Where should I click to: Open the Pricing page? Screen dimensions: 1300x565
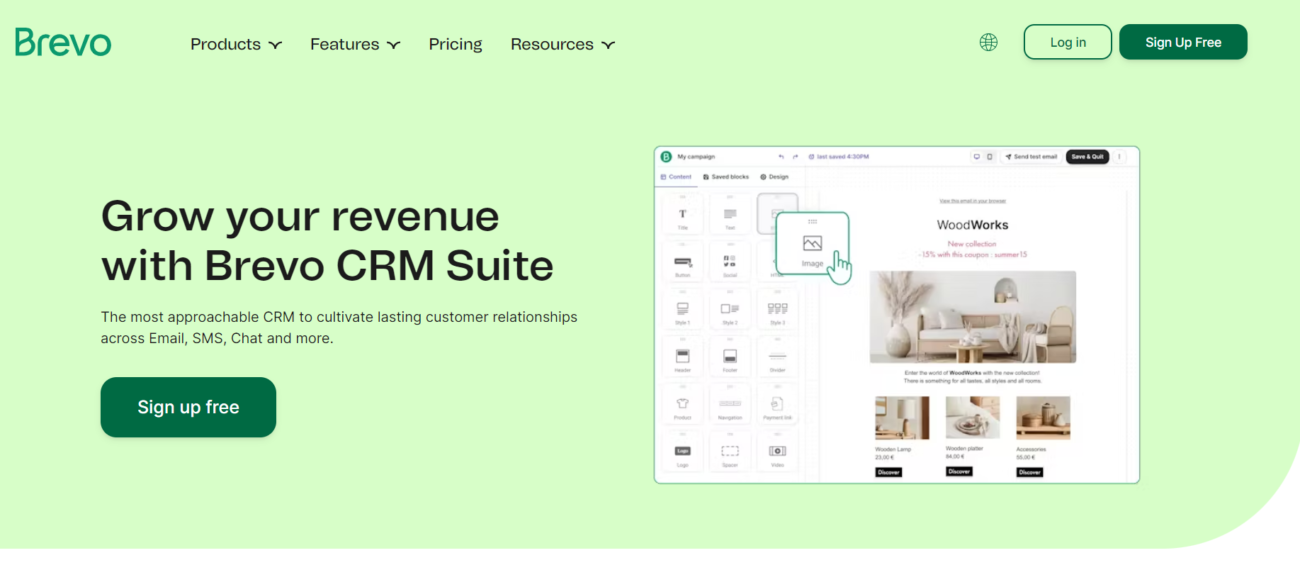pyautogui.click(x=455, y=44)
